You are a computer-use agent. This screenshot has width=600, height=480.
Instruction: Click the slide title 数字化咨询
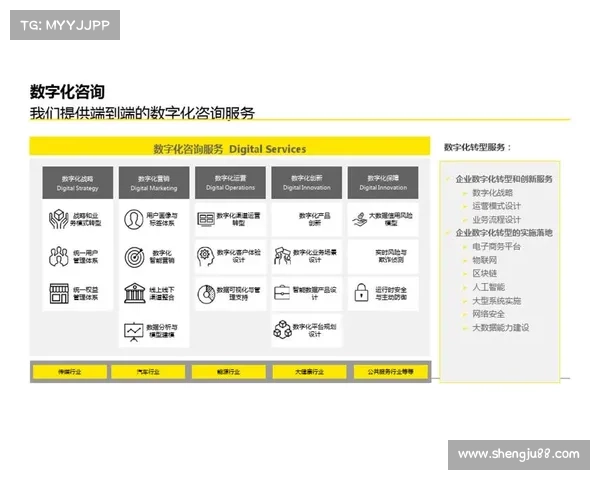coord(67,92)
